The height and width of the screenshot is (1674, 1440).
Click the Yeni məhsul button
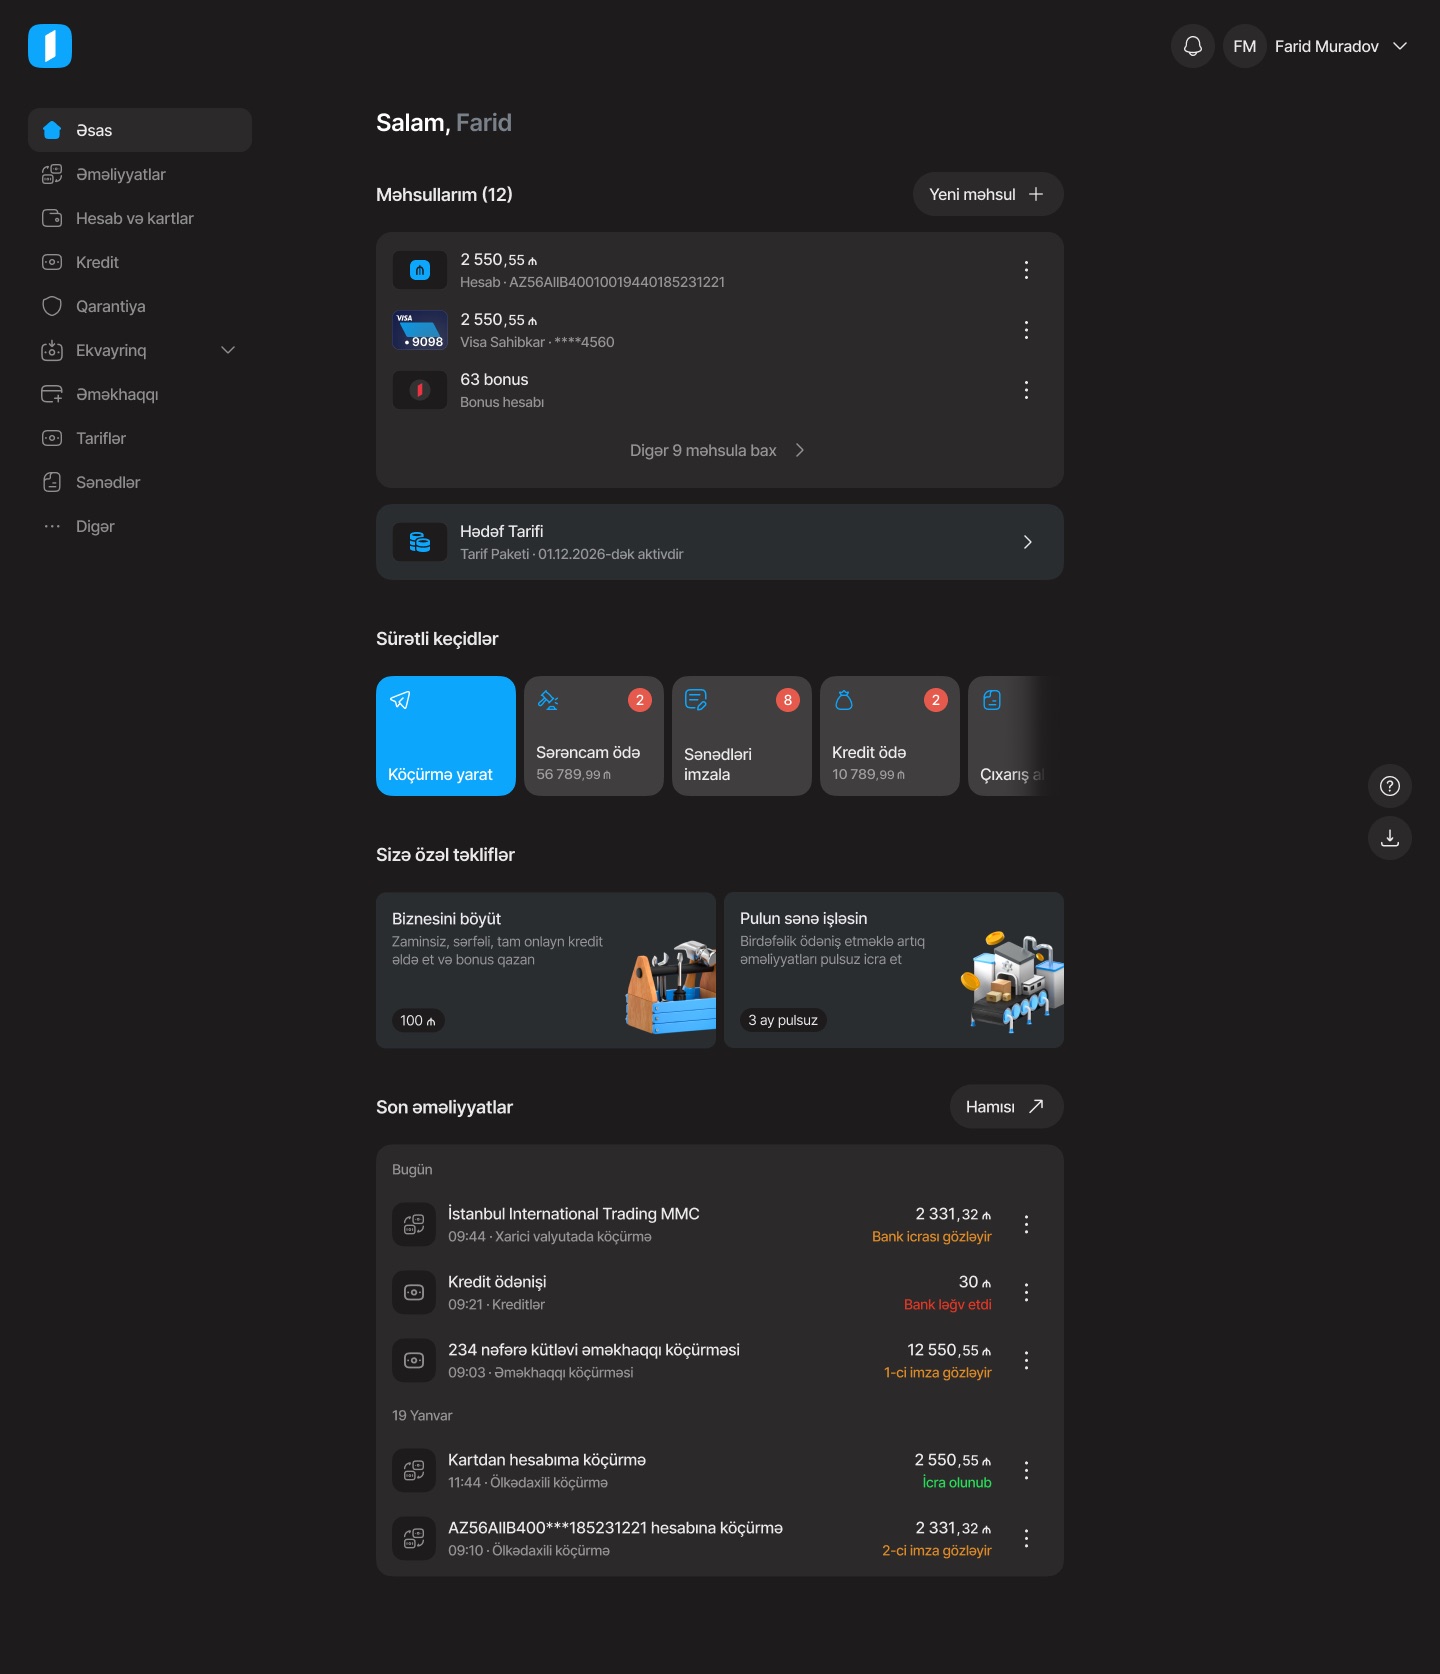coord(988,194)
